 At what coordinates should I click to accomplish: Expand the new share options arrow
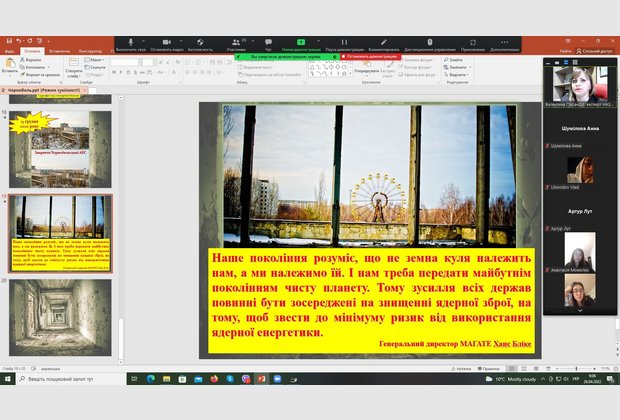[x=318, y=41]
